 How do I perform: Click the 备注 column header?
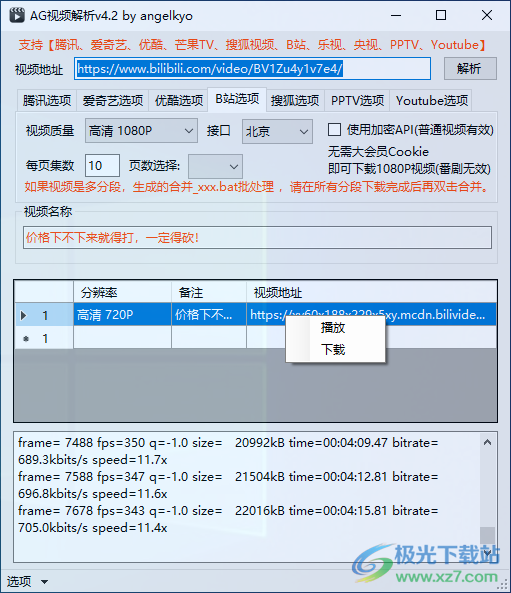(209, 292)
